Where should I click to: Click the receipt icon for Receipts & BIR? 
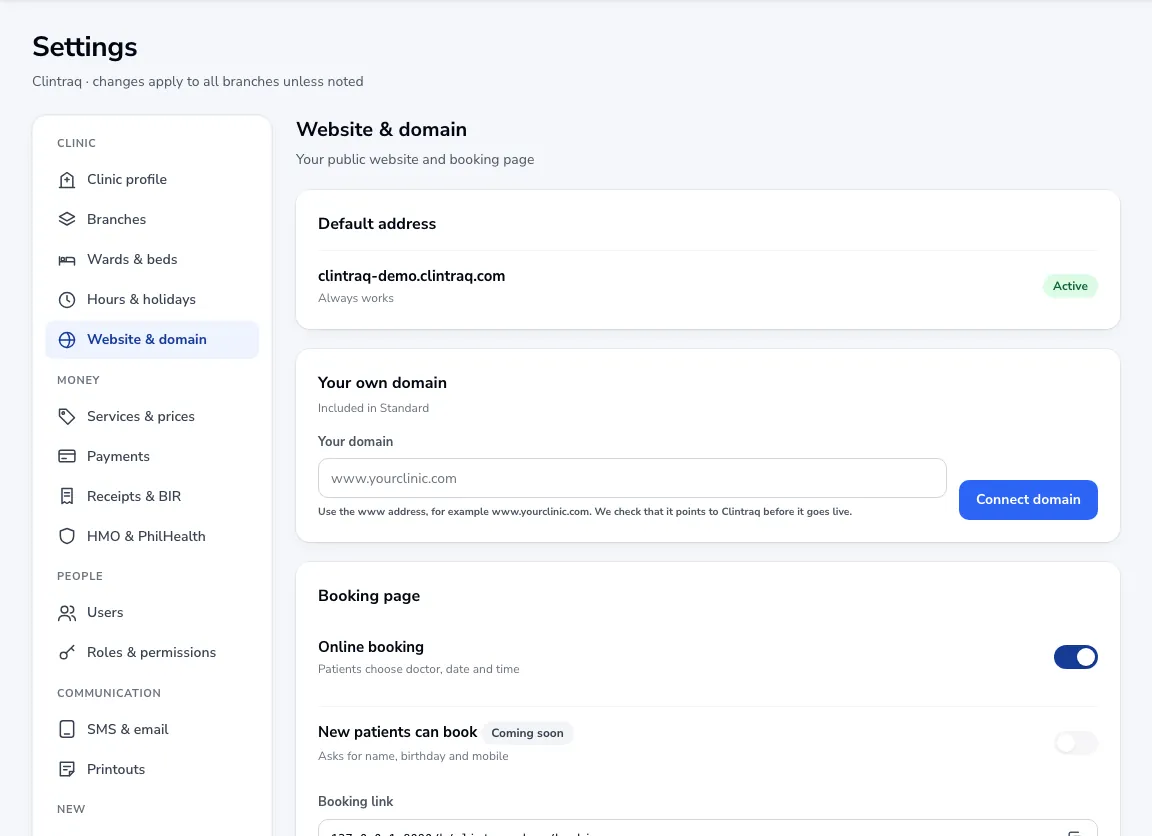(67, 497)
